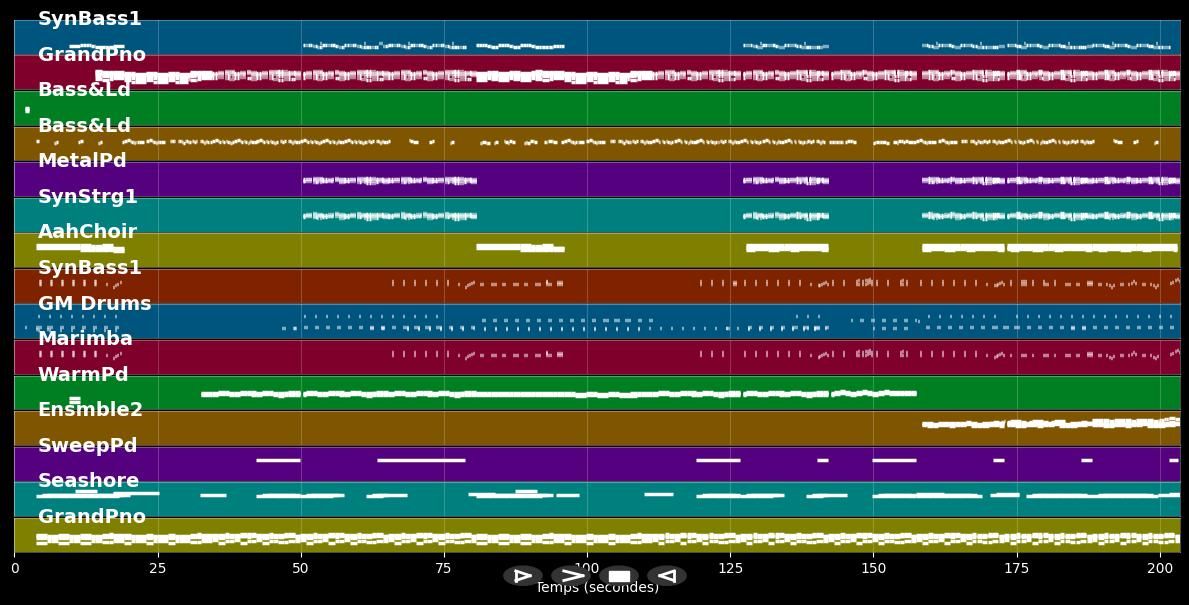Click the Seashore track name
The height and width of the screenshot is (605, 1189).
88,481
